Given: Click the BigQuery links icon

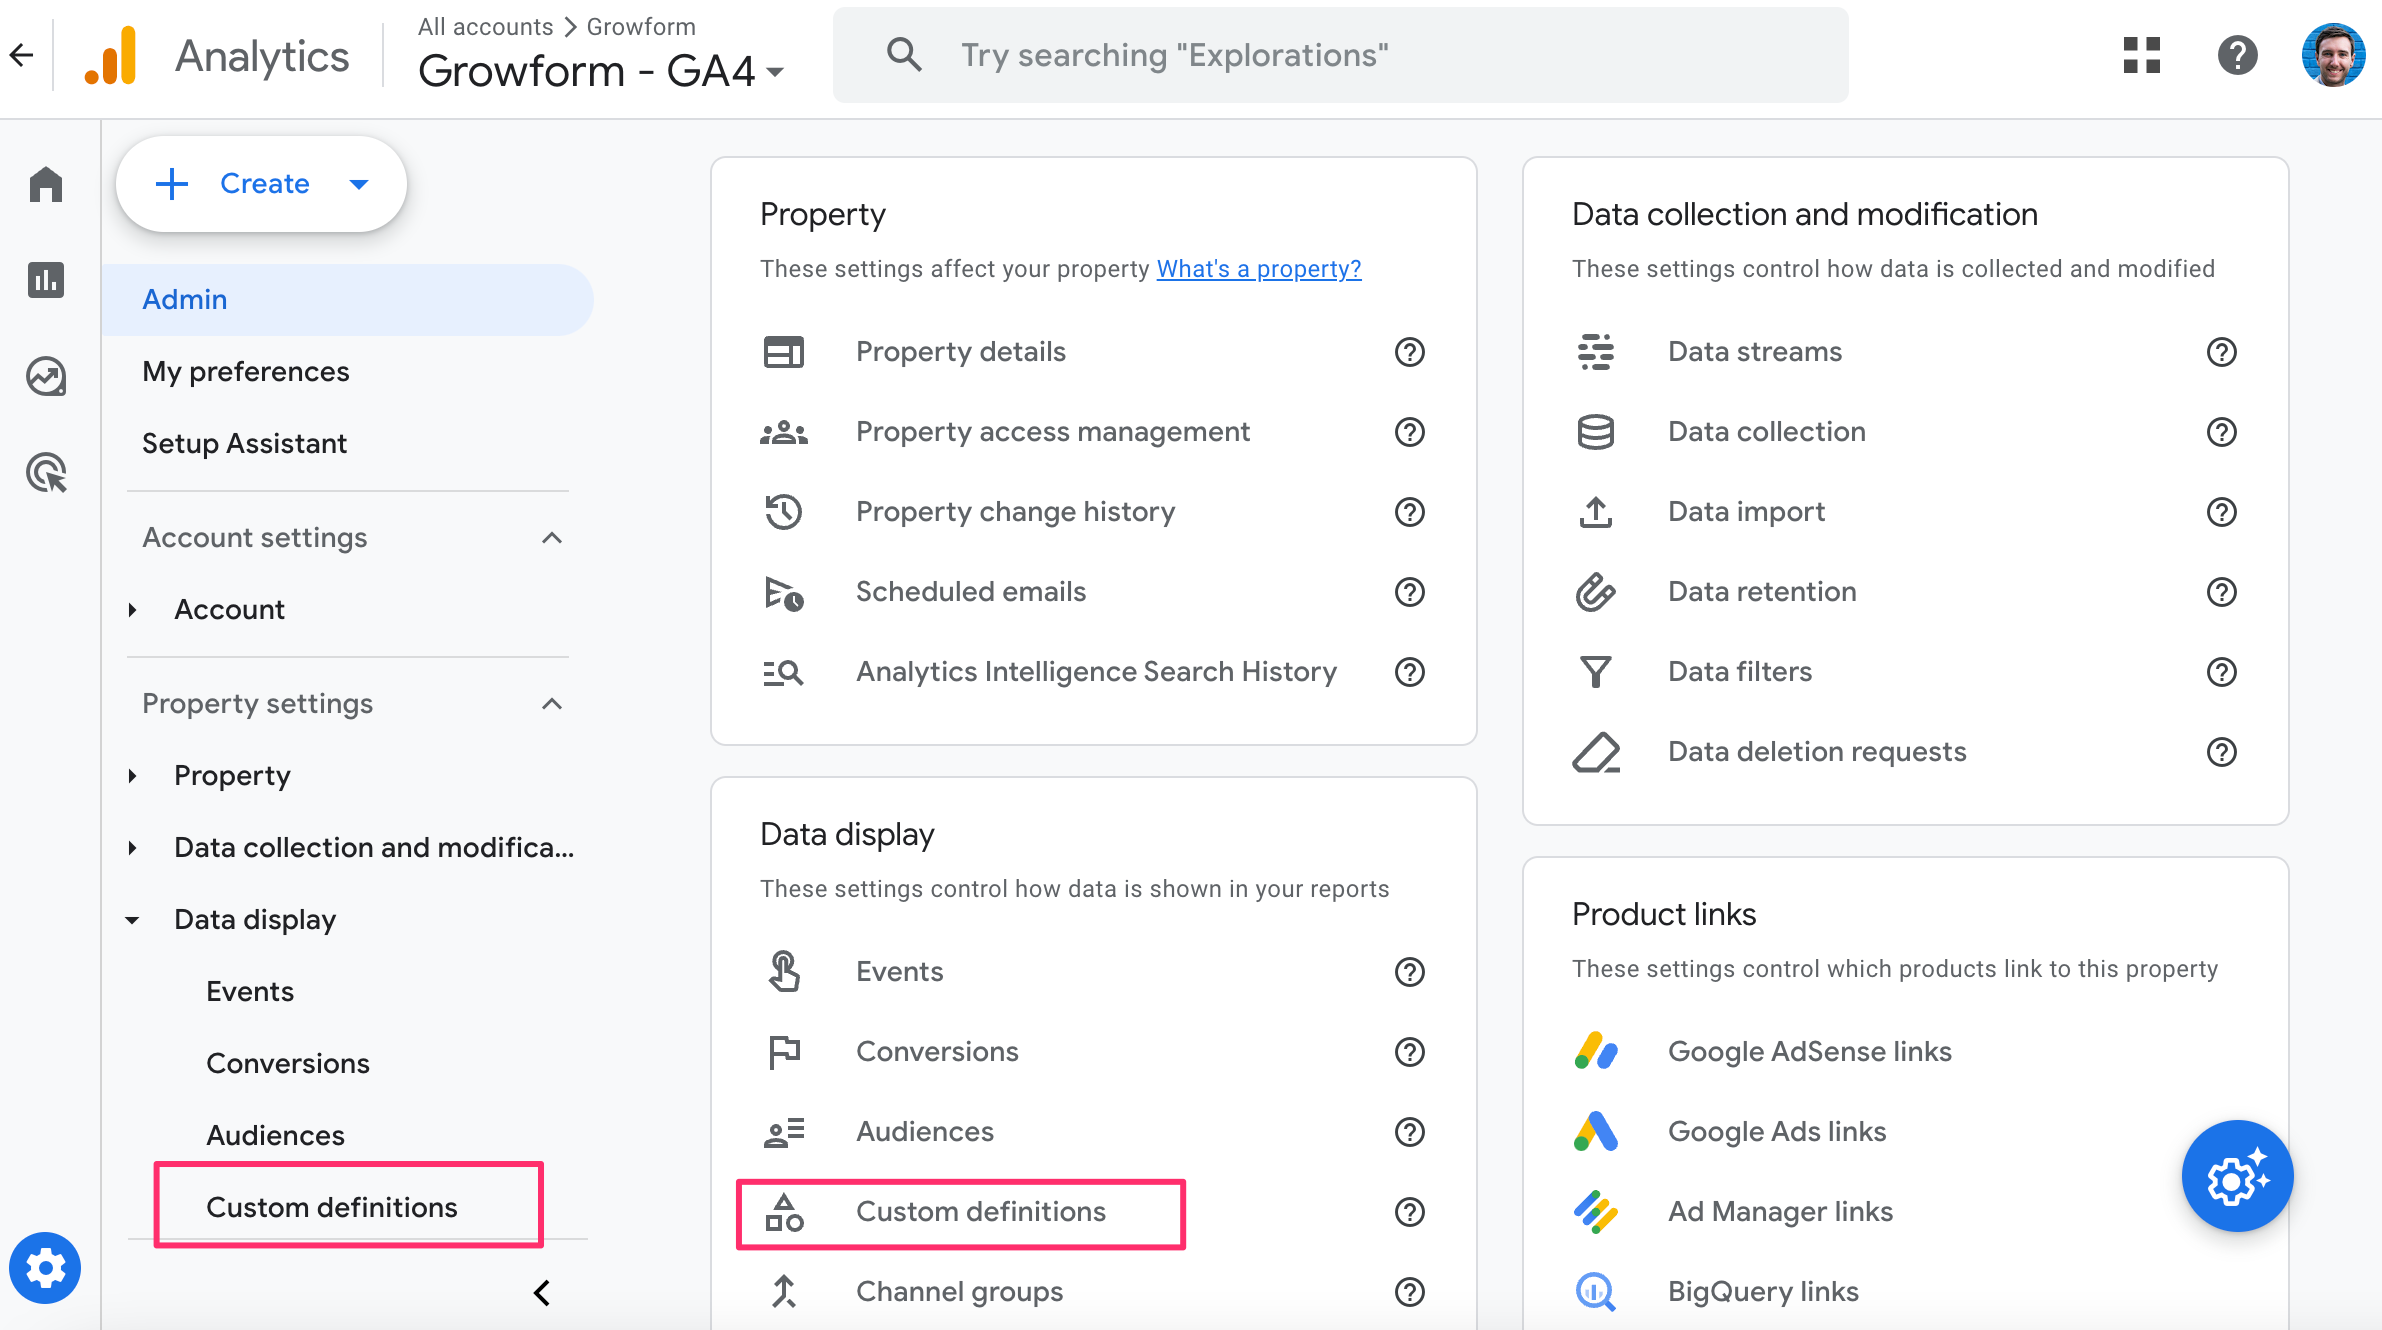Looking at the screenshot, I should [x=1596, y=1292].
